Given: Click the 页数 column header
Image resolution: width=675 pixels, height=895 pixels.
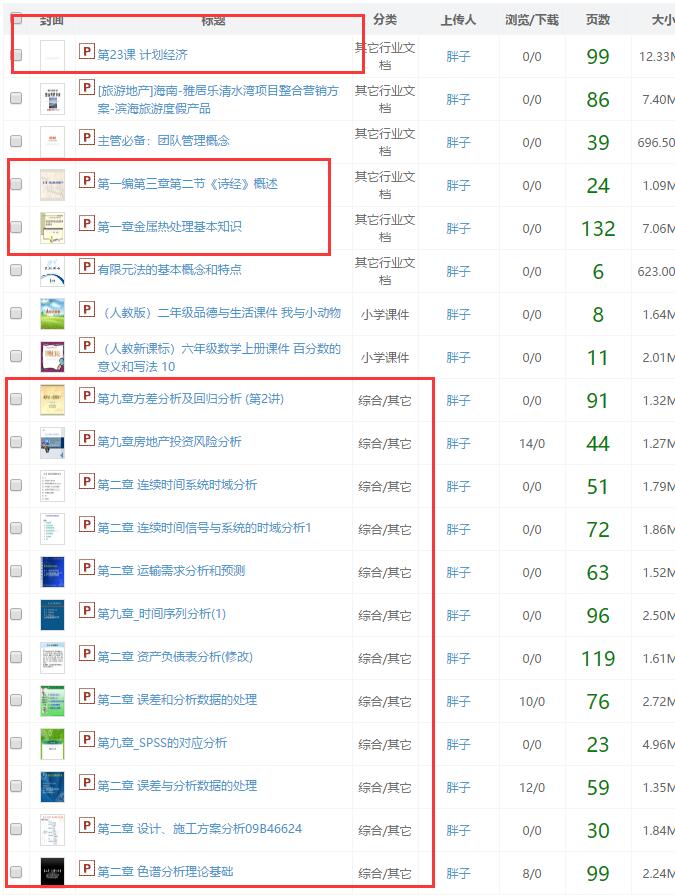Looking at the screenshot, I should (x=597, y=19).
